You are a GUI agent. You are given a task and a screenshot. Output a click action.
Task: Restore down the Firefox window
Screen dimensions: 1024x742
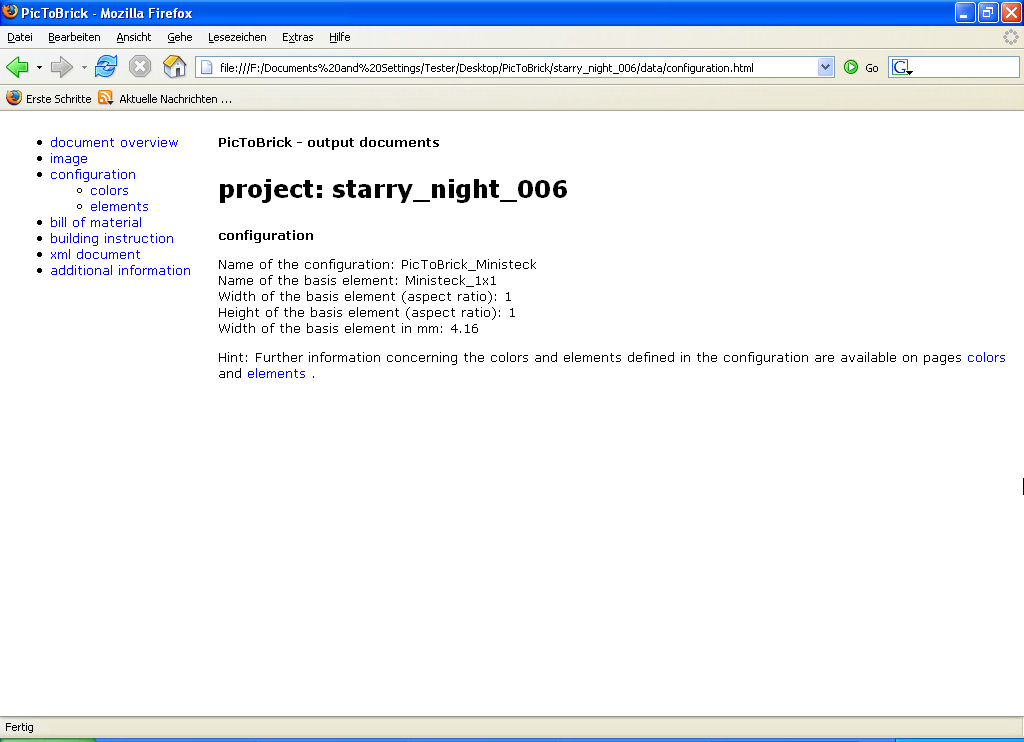point(988,12)
